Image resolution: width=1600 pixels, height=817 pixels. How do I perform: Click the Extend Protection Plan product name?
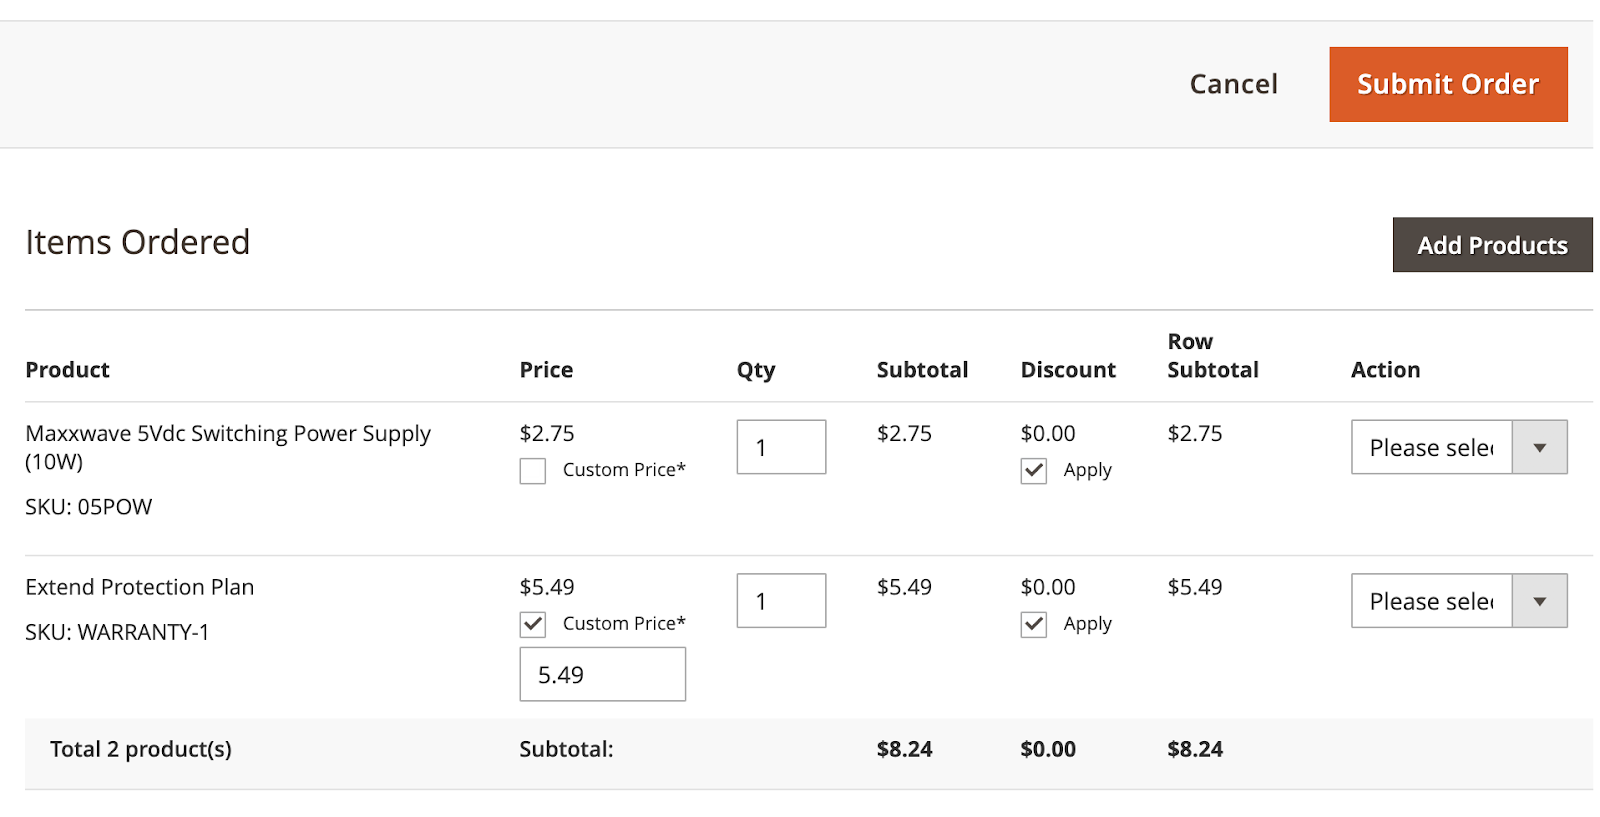[x=140, y=587]
